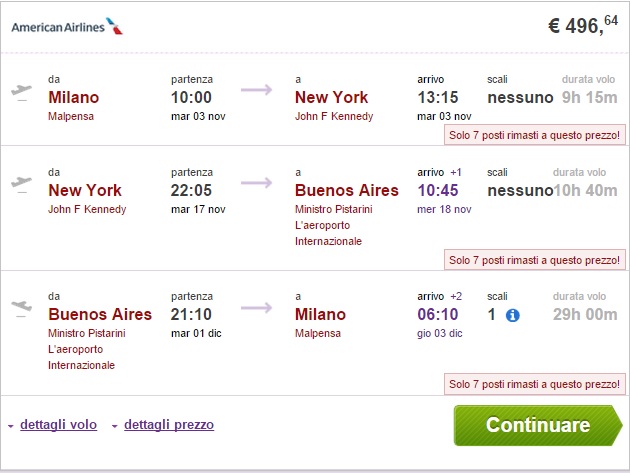Click the arrow from Buenos Aires to Milano
This screenshot has height=473, width=630.
(x=257, y=308)
